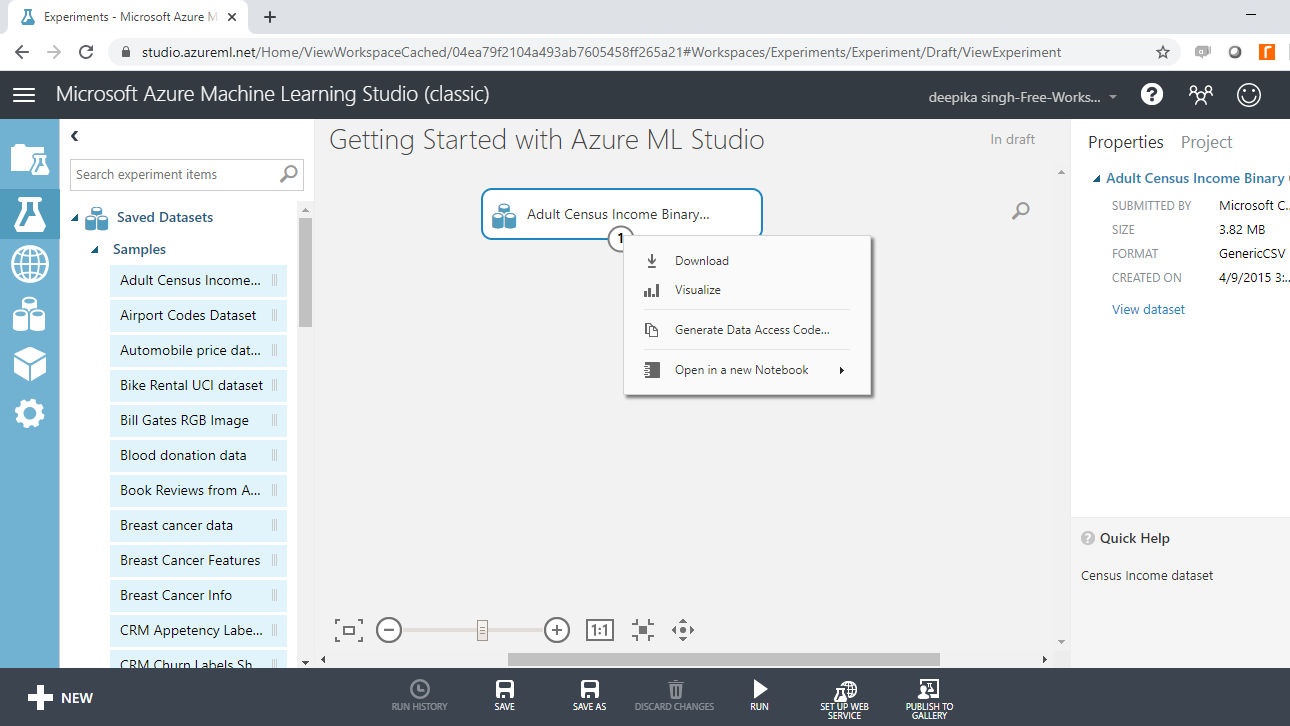
Task: Click the zoom to fit icon
Action: click(x=349, y=630)
